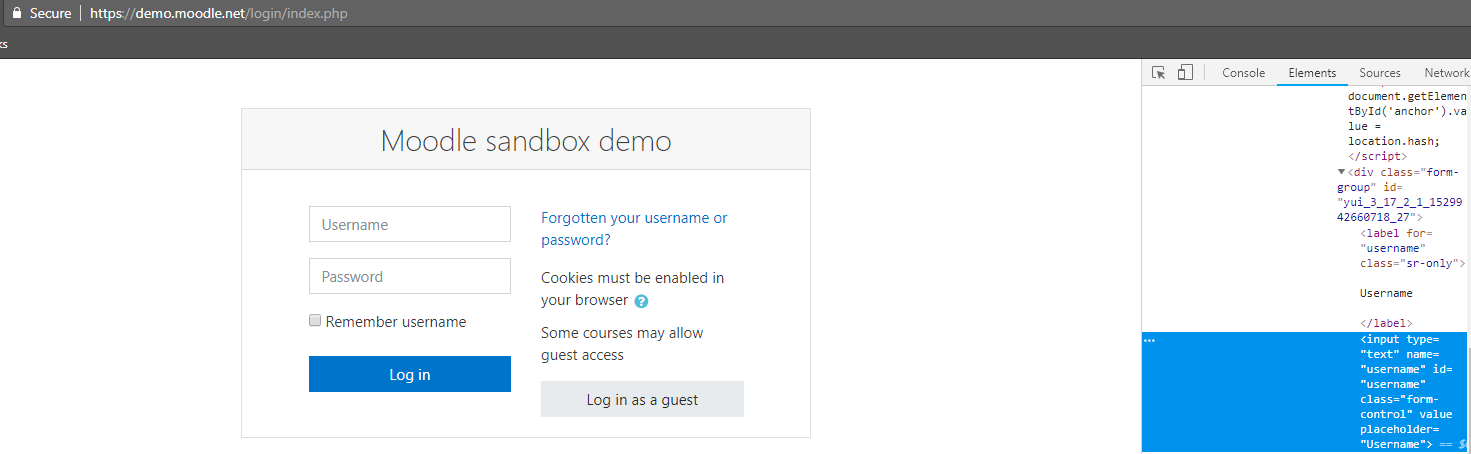Select the Elements tab

[x=1312, y=73]
